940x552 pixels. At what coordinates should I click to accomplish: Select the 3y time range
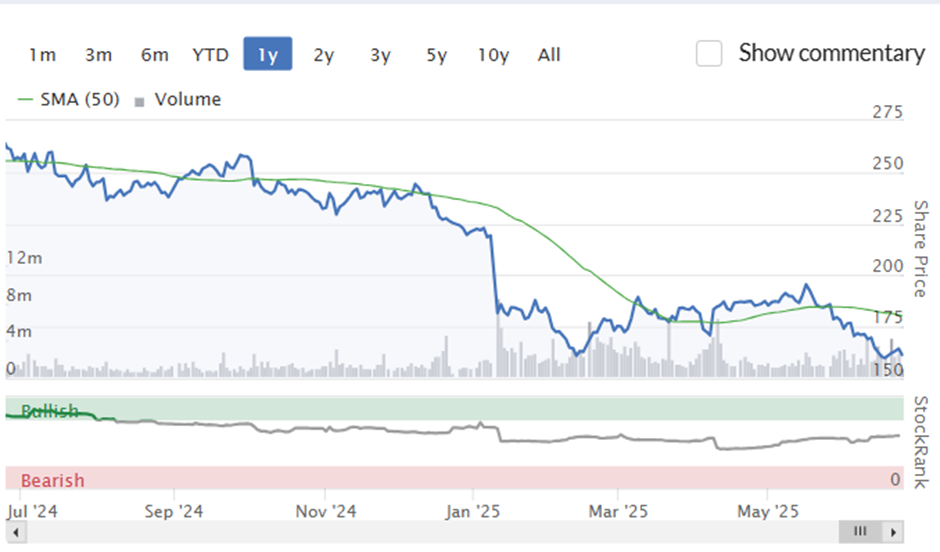point(381,55)
